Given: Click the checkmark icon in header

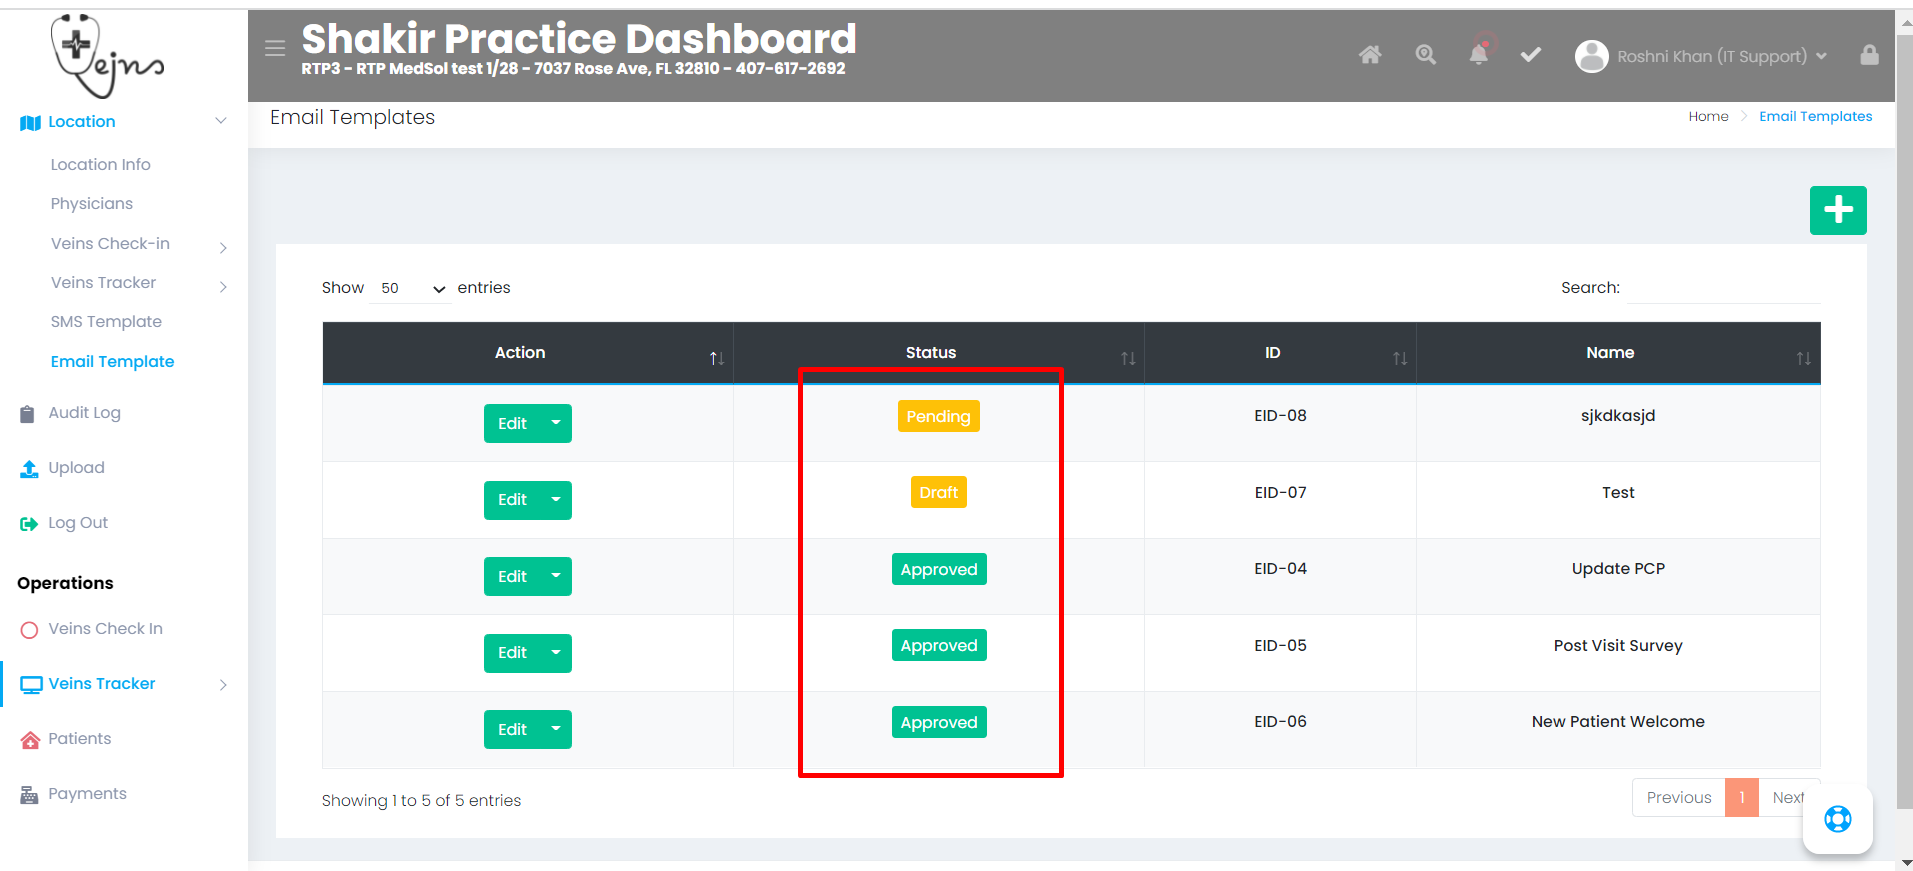Looking at the screenshot, I should 1530,55.
